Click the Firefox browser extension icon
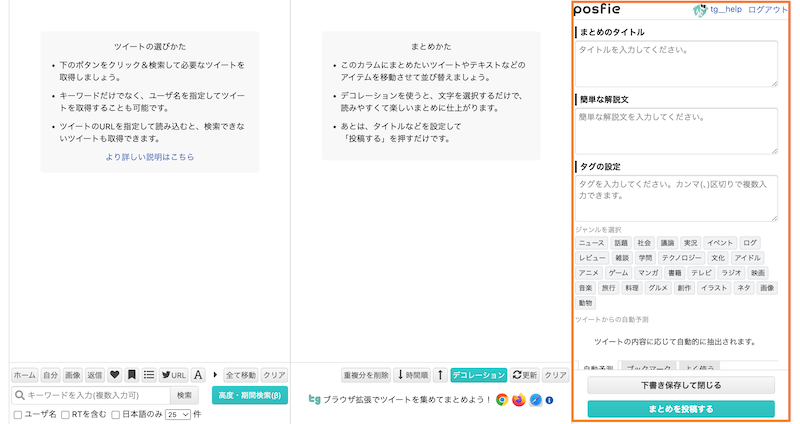 pos(518,400)
